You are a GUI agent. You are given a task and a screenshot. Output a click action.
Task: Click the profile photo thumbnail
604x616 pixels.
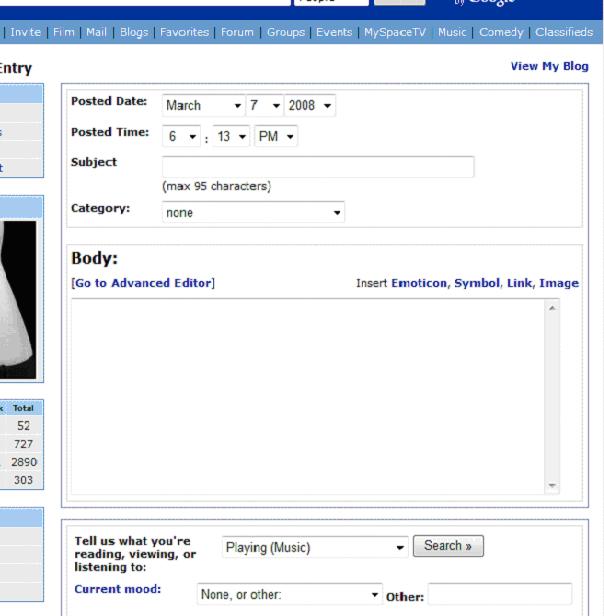pos(18,300)
